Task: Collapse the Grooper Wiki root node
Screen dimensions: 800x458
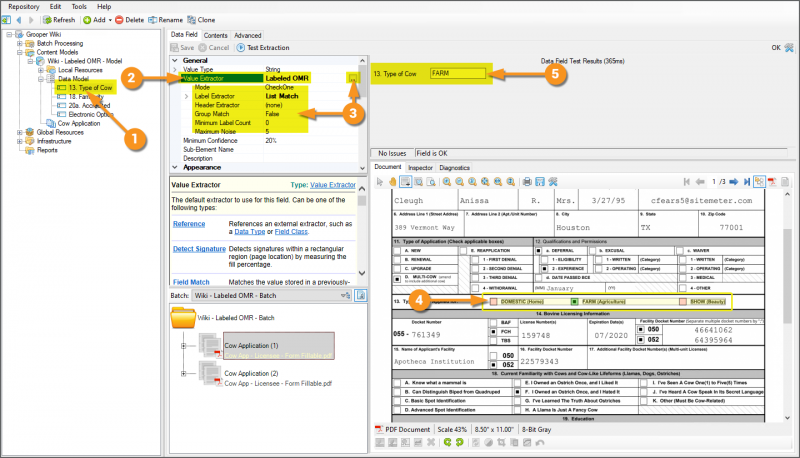Action: pos(9,34)
